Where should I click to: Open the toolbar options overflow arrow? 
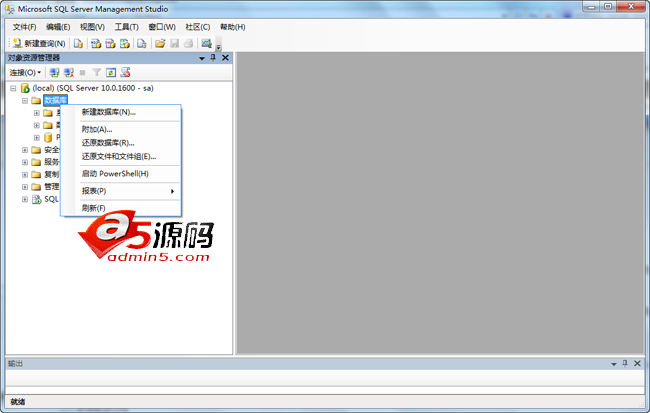(x=219, y=47)
